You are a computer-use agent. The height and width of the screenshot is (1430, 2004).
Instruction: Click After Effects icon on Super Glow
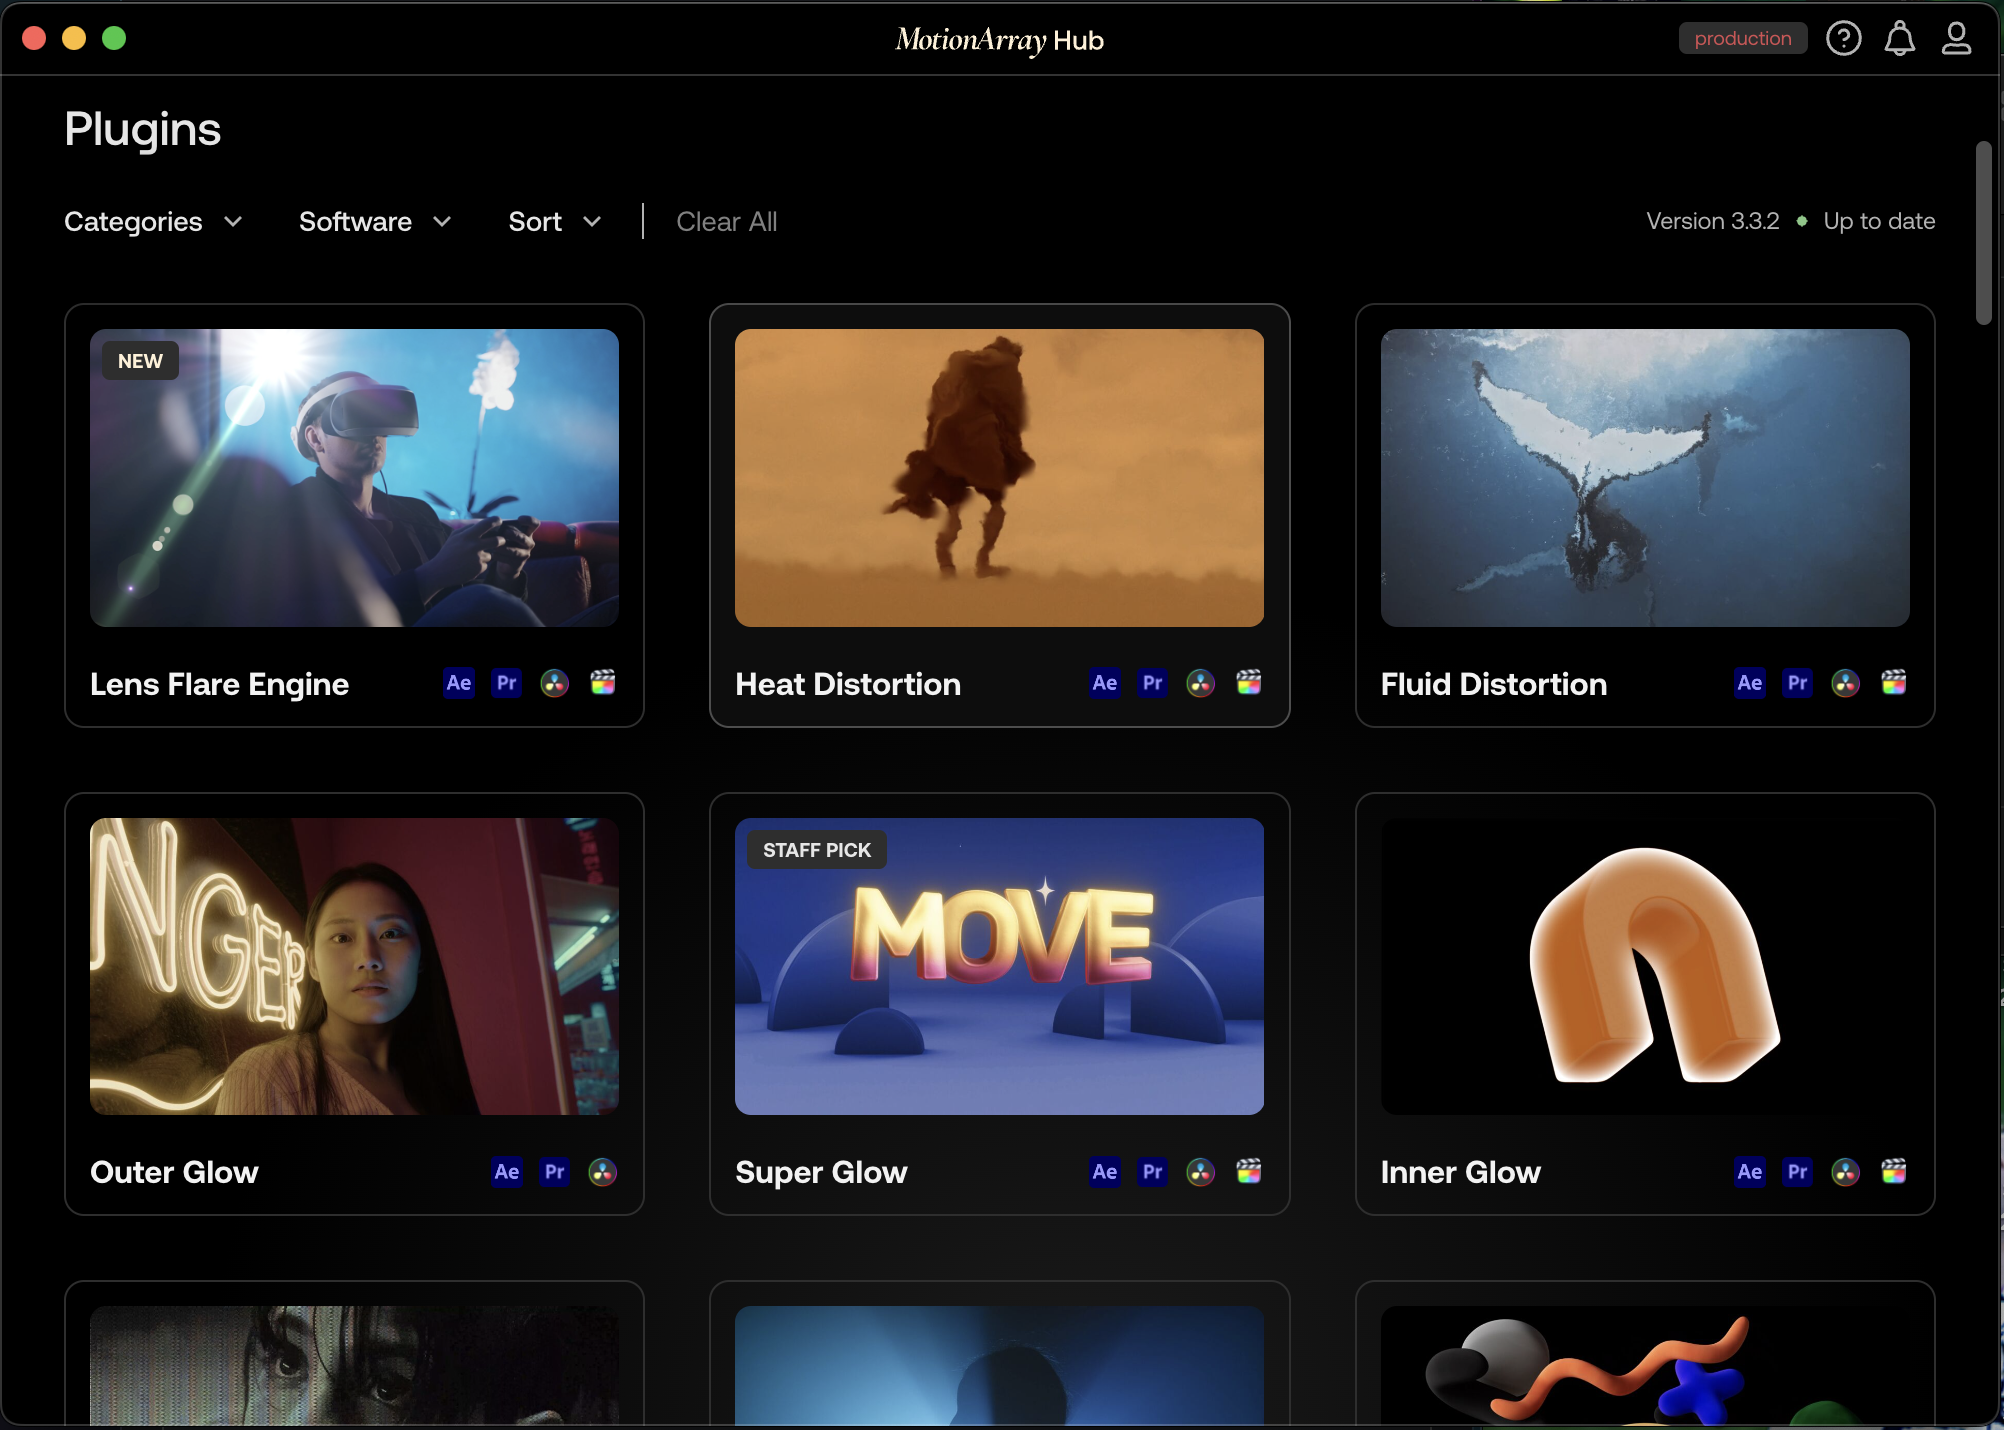(x=1105, y=1172)
